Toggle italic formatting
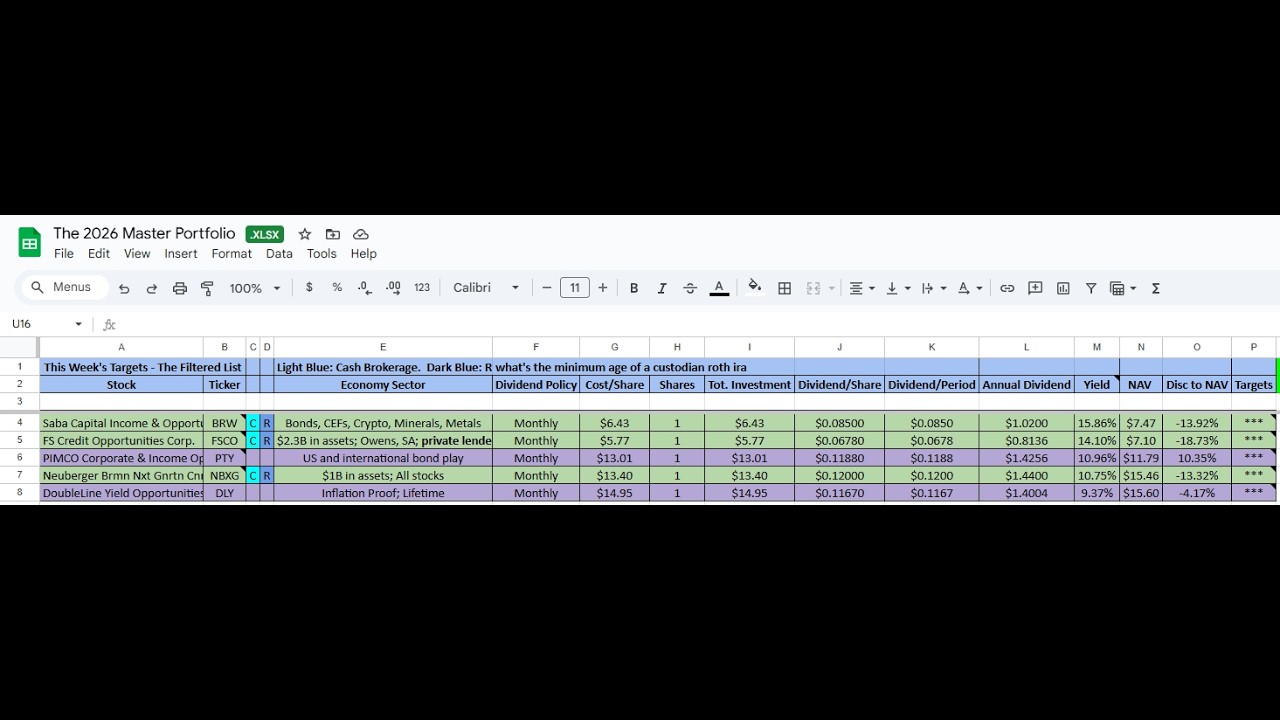1280x720 pixels. click(662, 288)
